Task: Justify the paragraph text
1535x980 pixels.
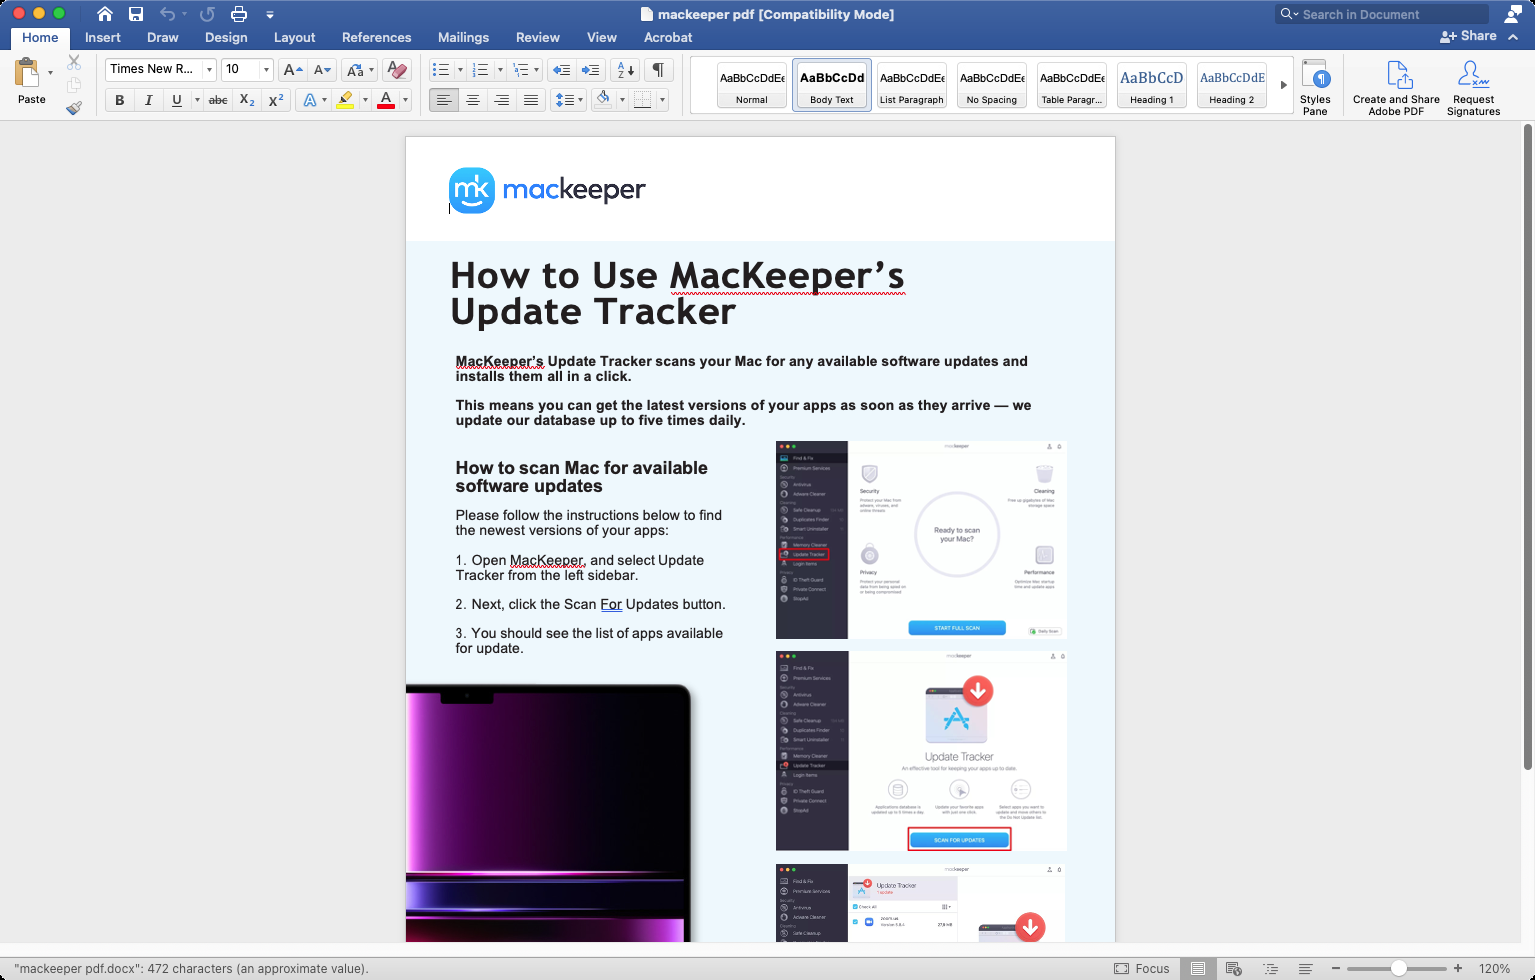Action: point(531,100)
